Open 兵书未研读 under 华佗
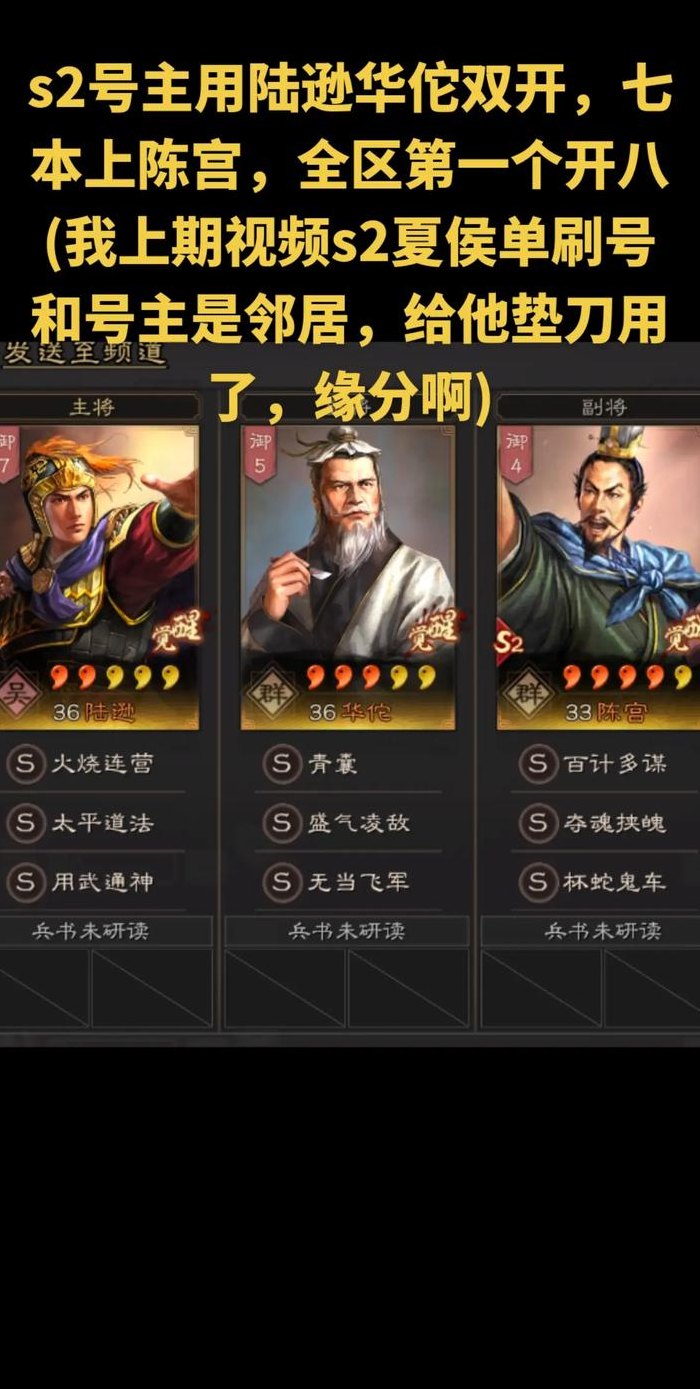This screenshot has width=700, height=1389. (x=346, y=931)
